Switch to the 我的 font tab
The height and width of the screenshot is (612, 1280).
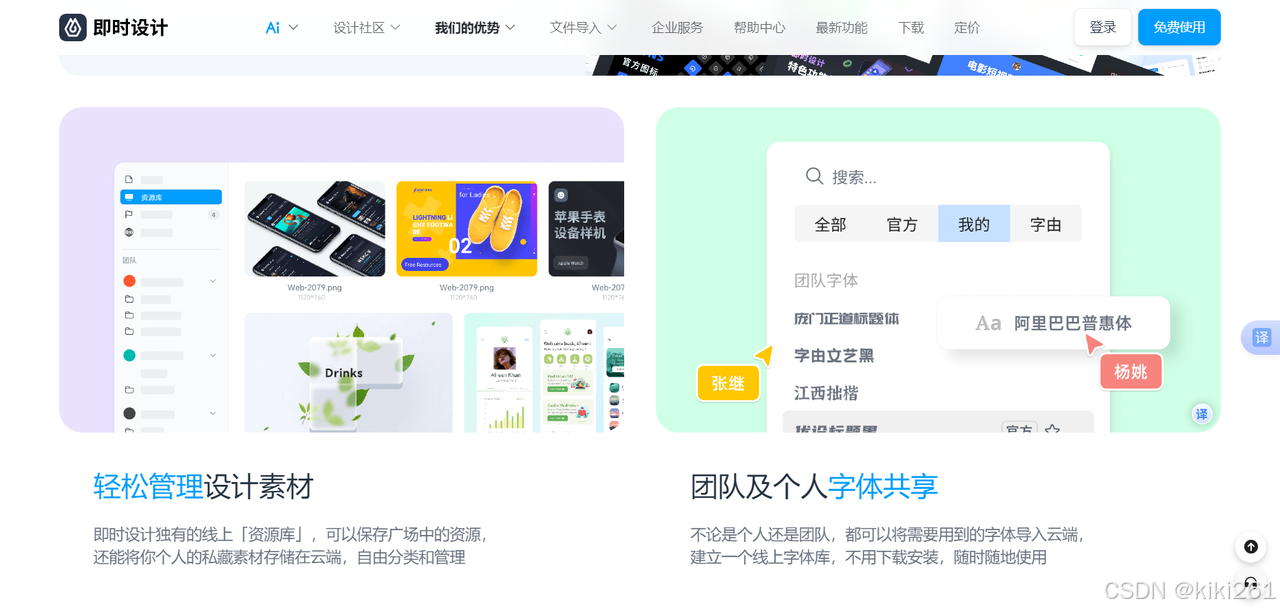click(974, 224)
